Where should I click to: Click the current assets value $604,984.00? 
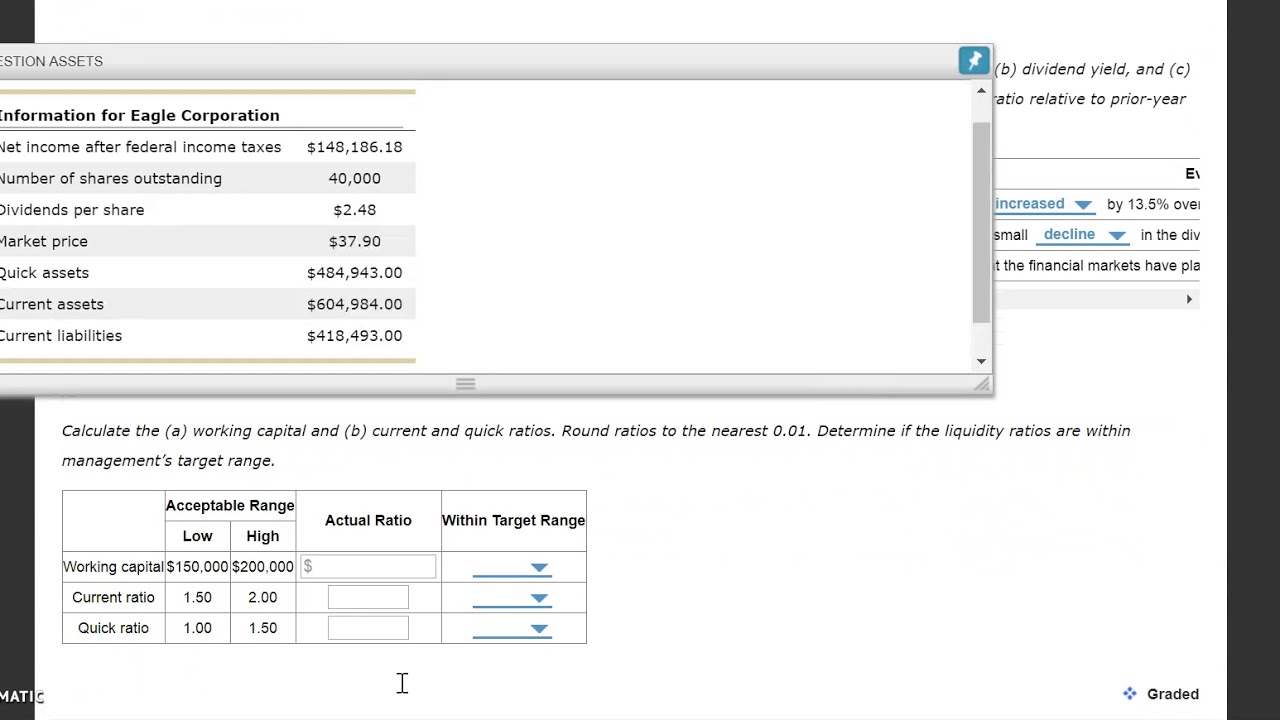tap(354, 304)
